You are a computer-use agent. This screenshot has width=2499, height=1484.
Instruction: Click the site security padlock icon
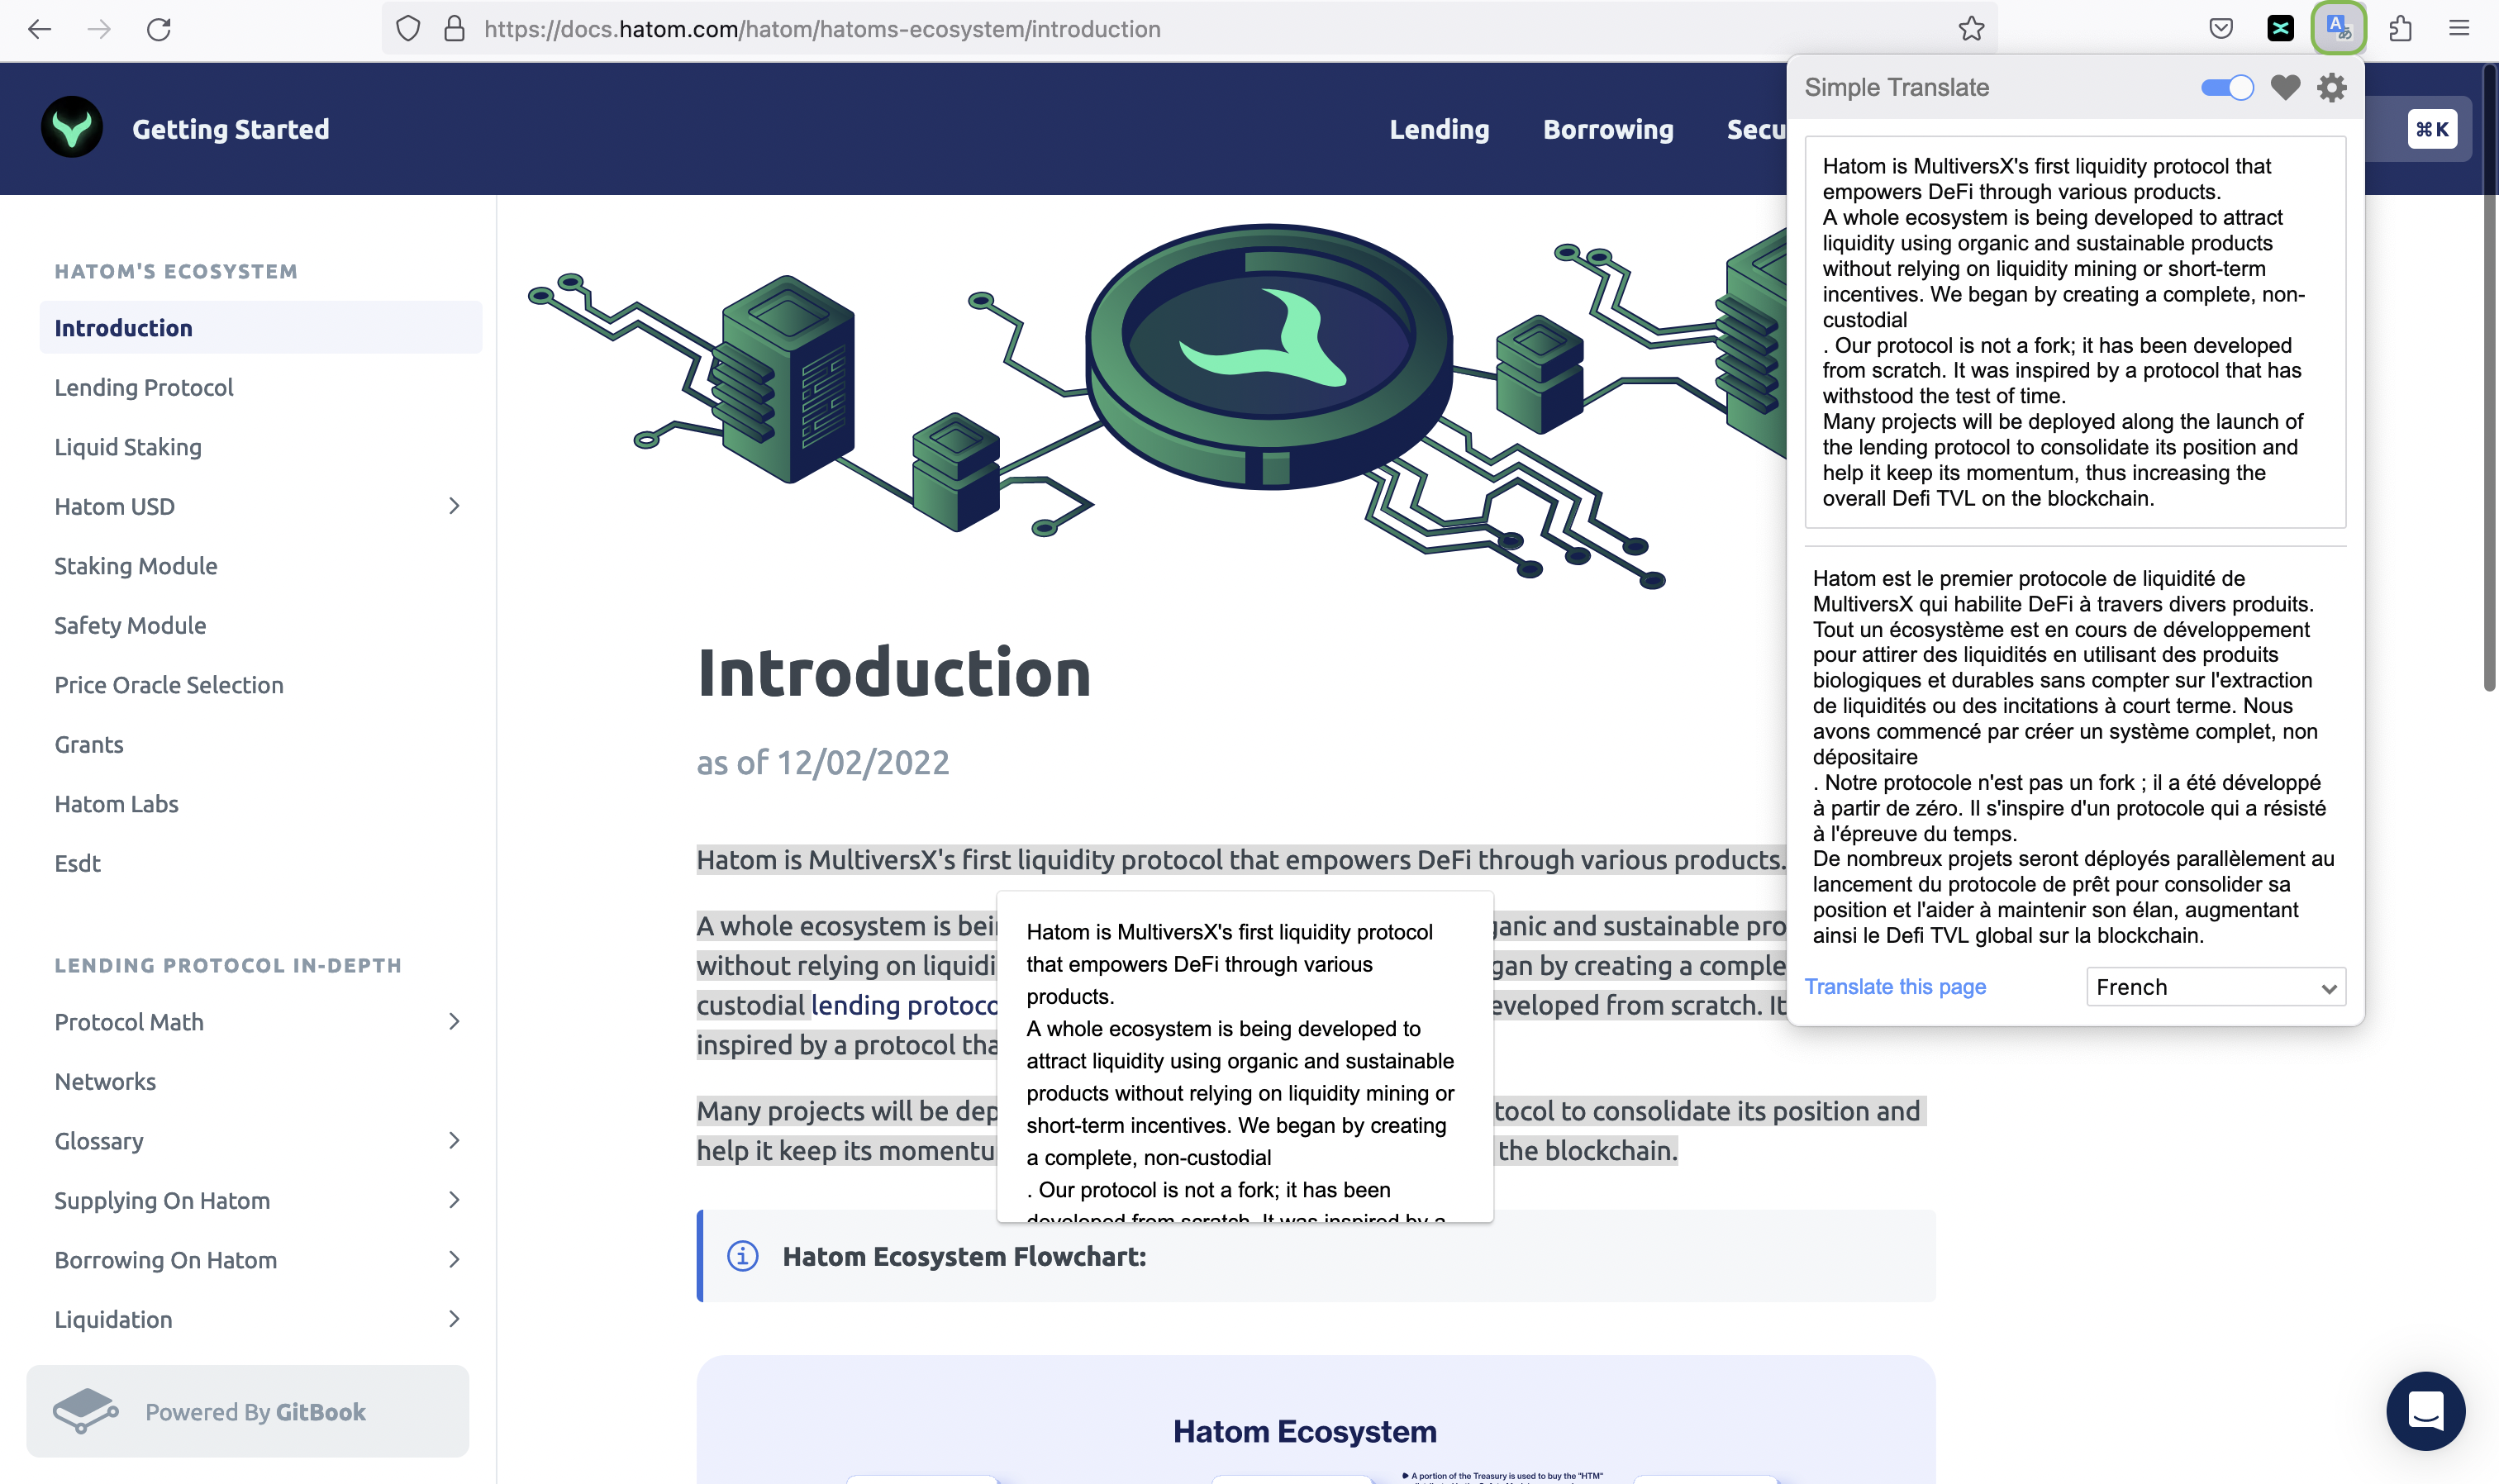point(454,29)
